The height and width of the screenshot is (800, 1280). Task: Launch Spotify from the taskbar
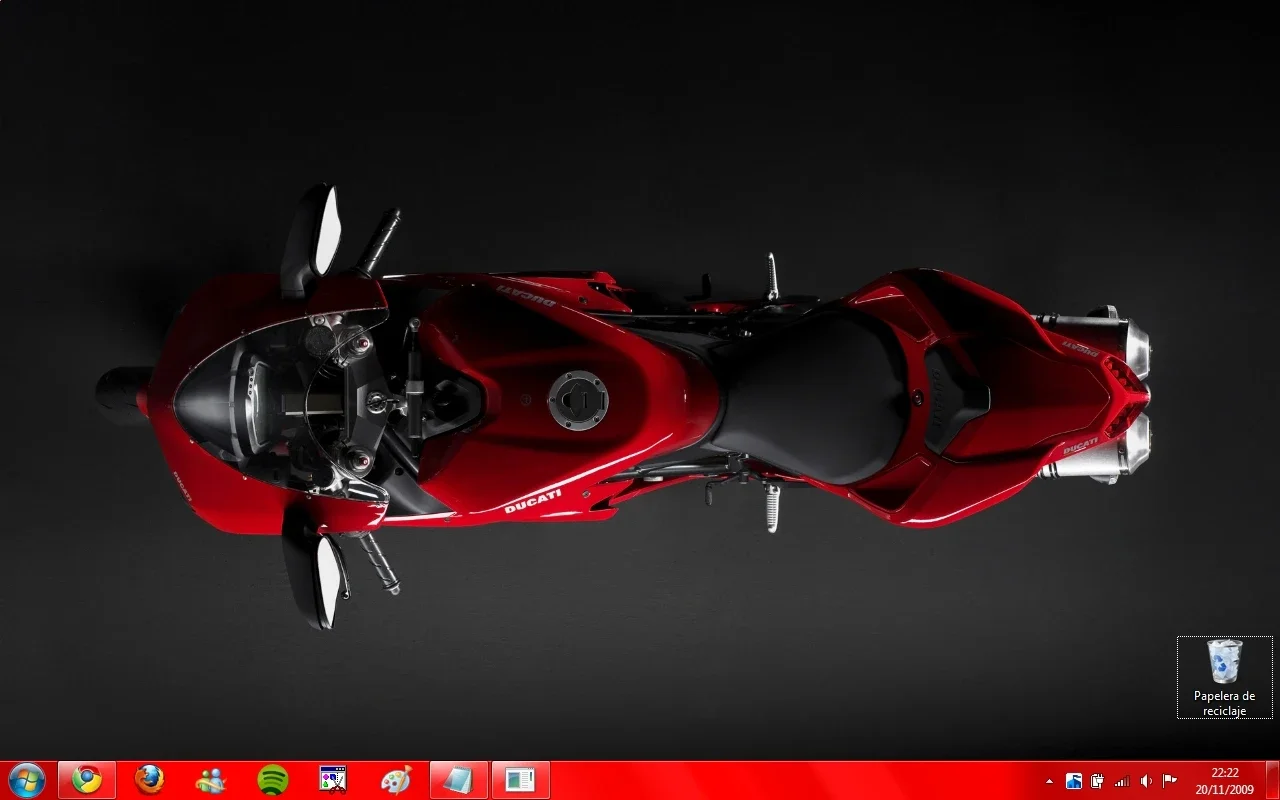click(273, 780)
